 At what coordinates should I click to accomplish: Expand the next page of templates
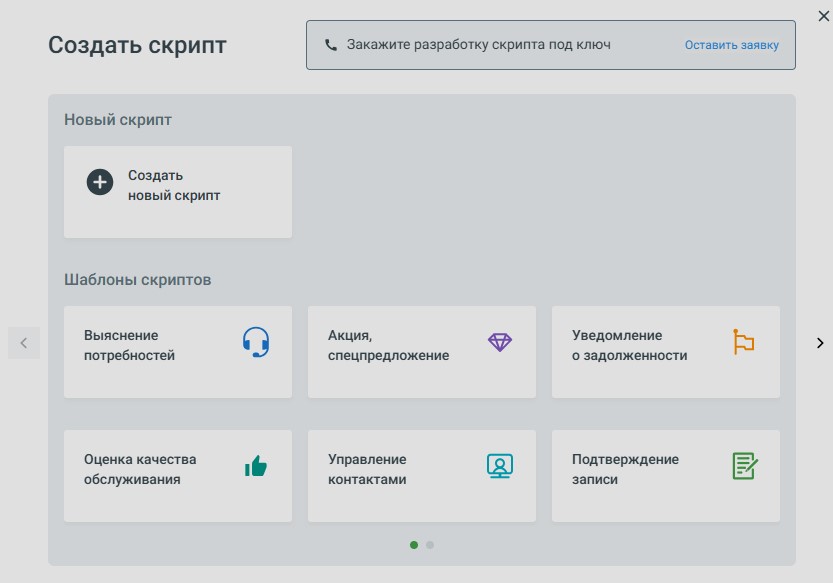point(819,342)
